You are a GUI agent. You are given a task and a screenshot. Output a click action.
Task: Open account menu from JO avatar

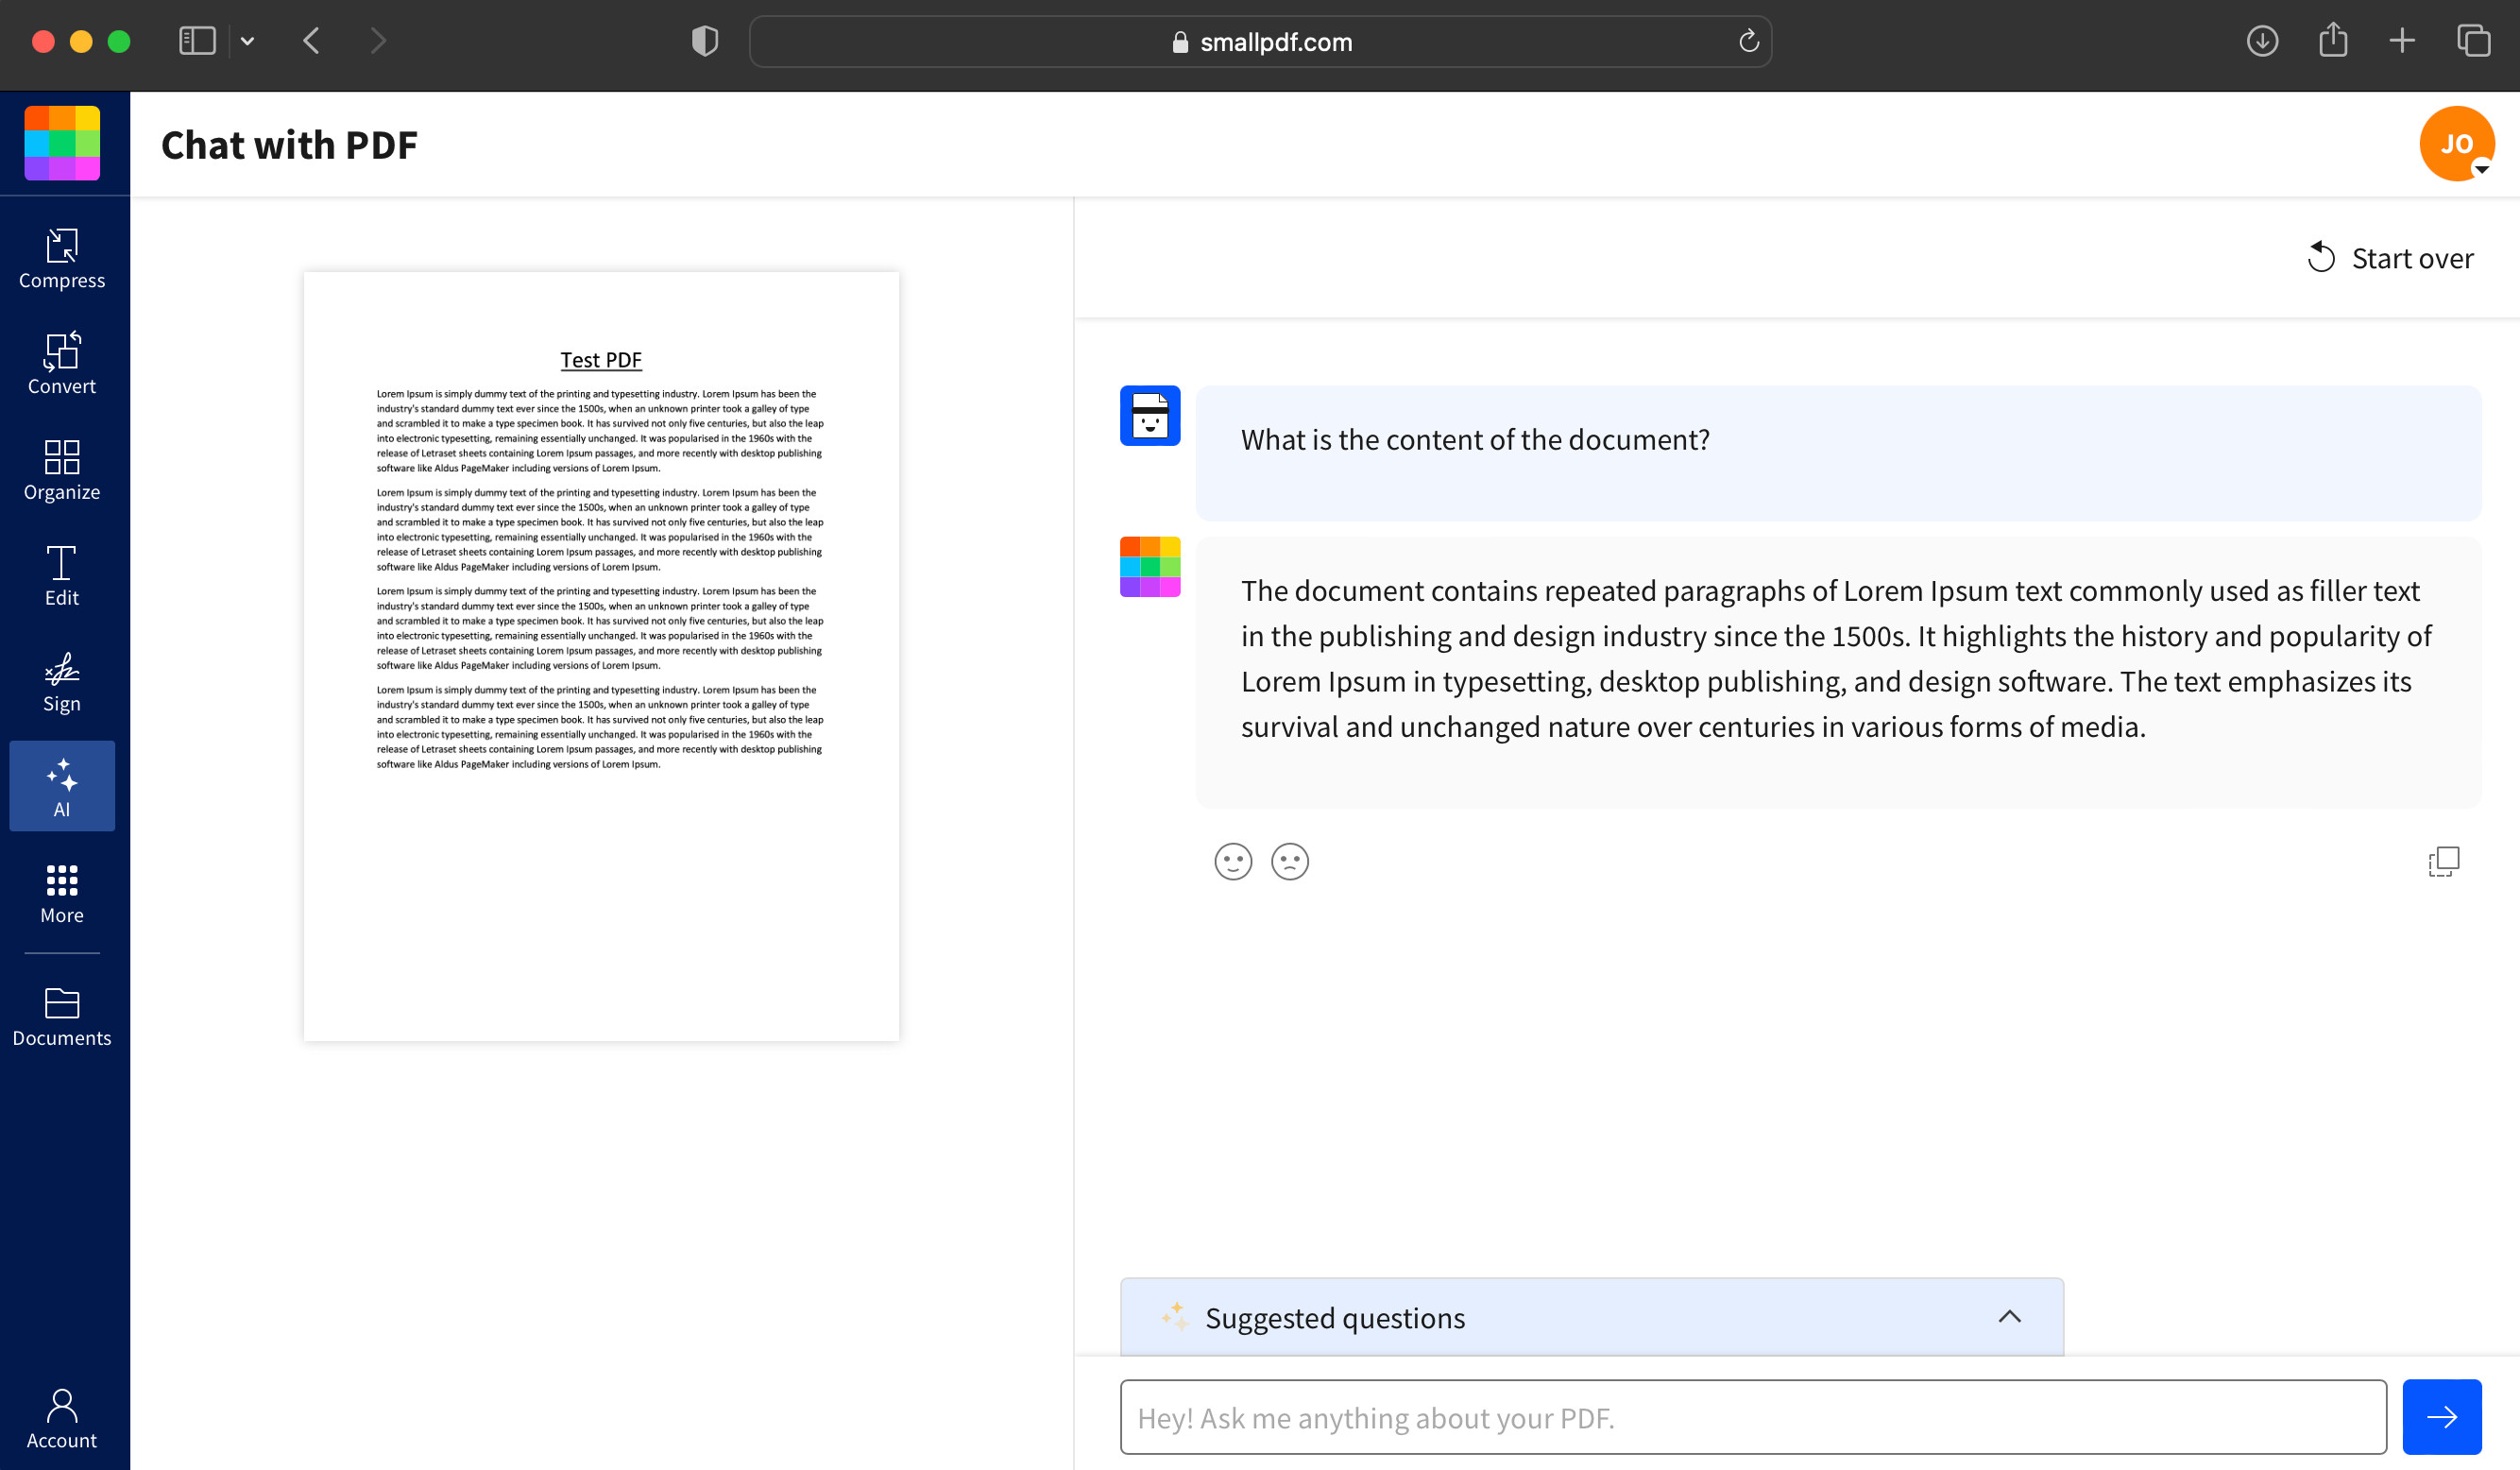(2457, 143)
